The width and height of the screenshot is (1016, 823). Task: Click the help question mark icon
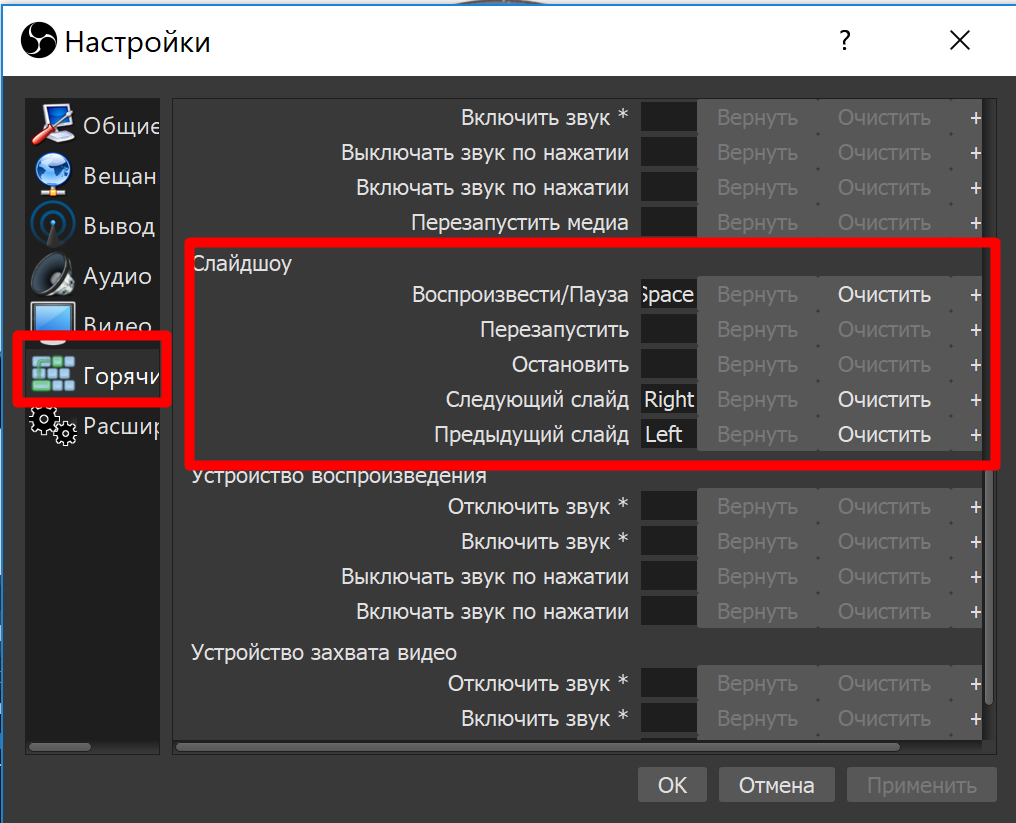[x=845, y=41]
